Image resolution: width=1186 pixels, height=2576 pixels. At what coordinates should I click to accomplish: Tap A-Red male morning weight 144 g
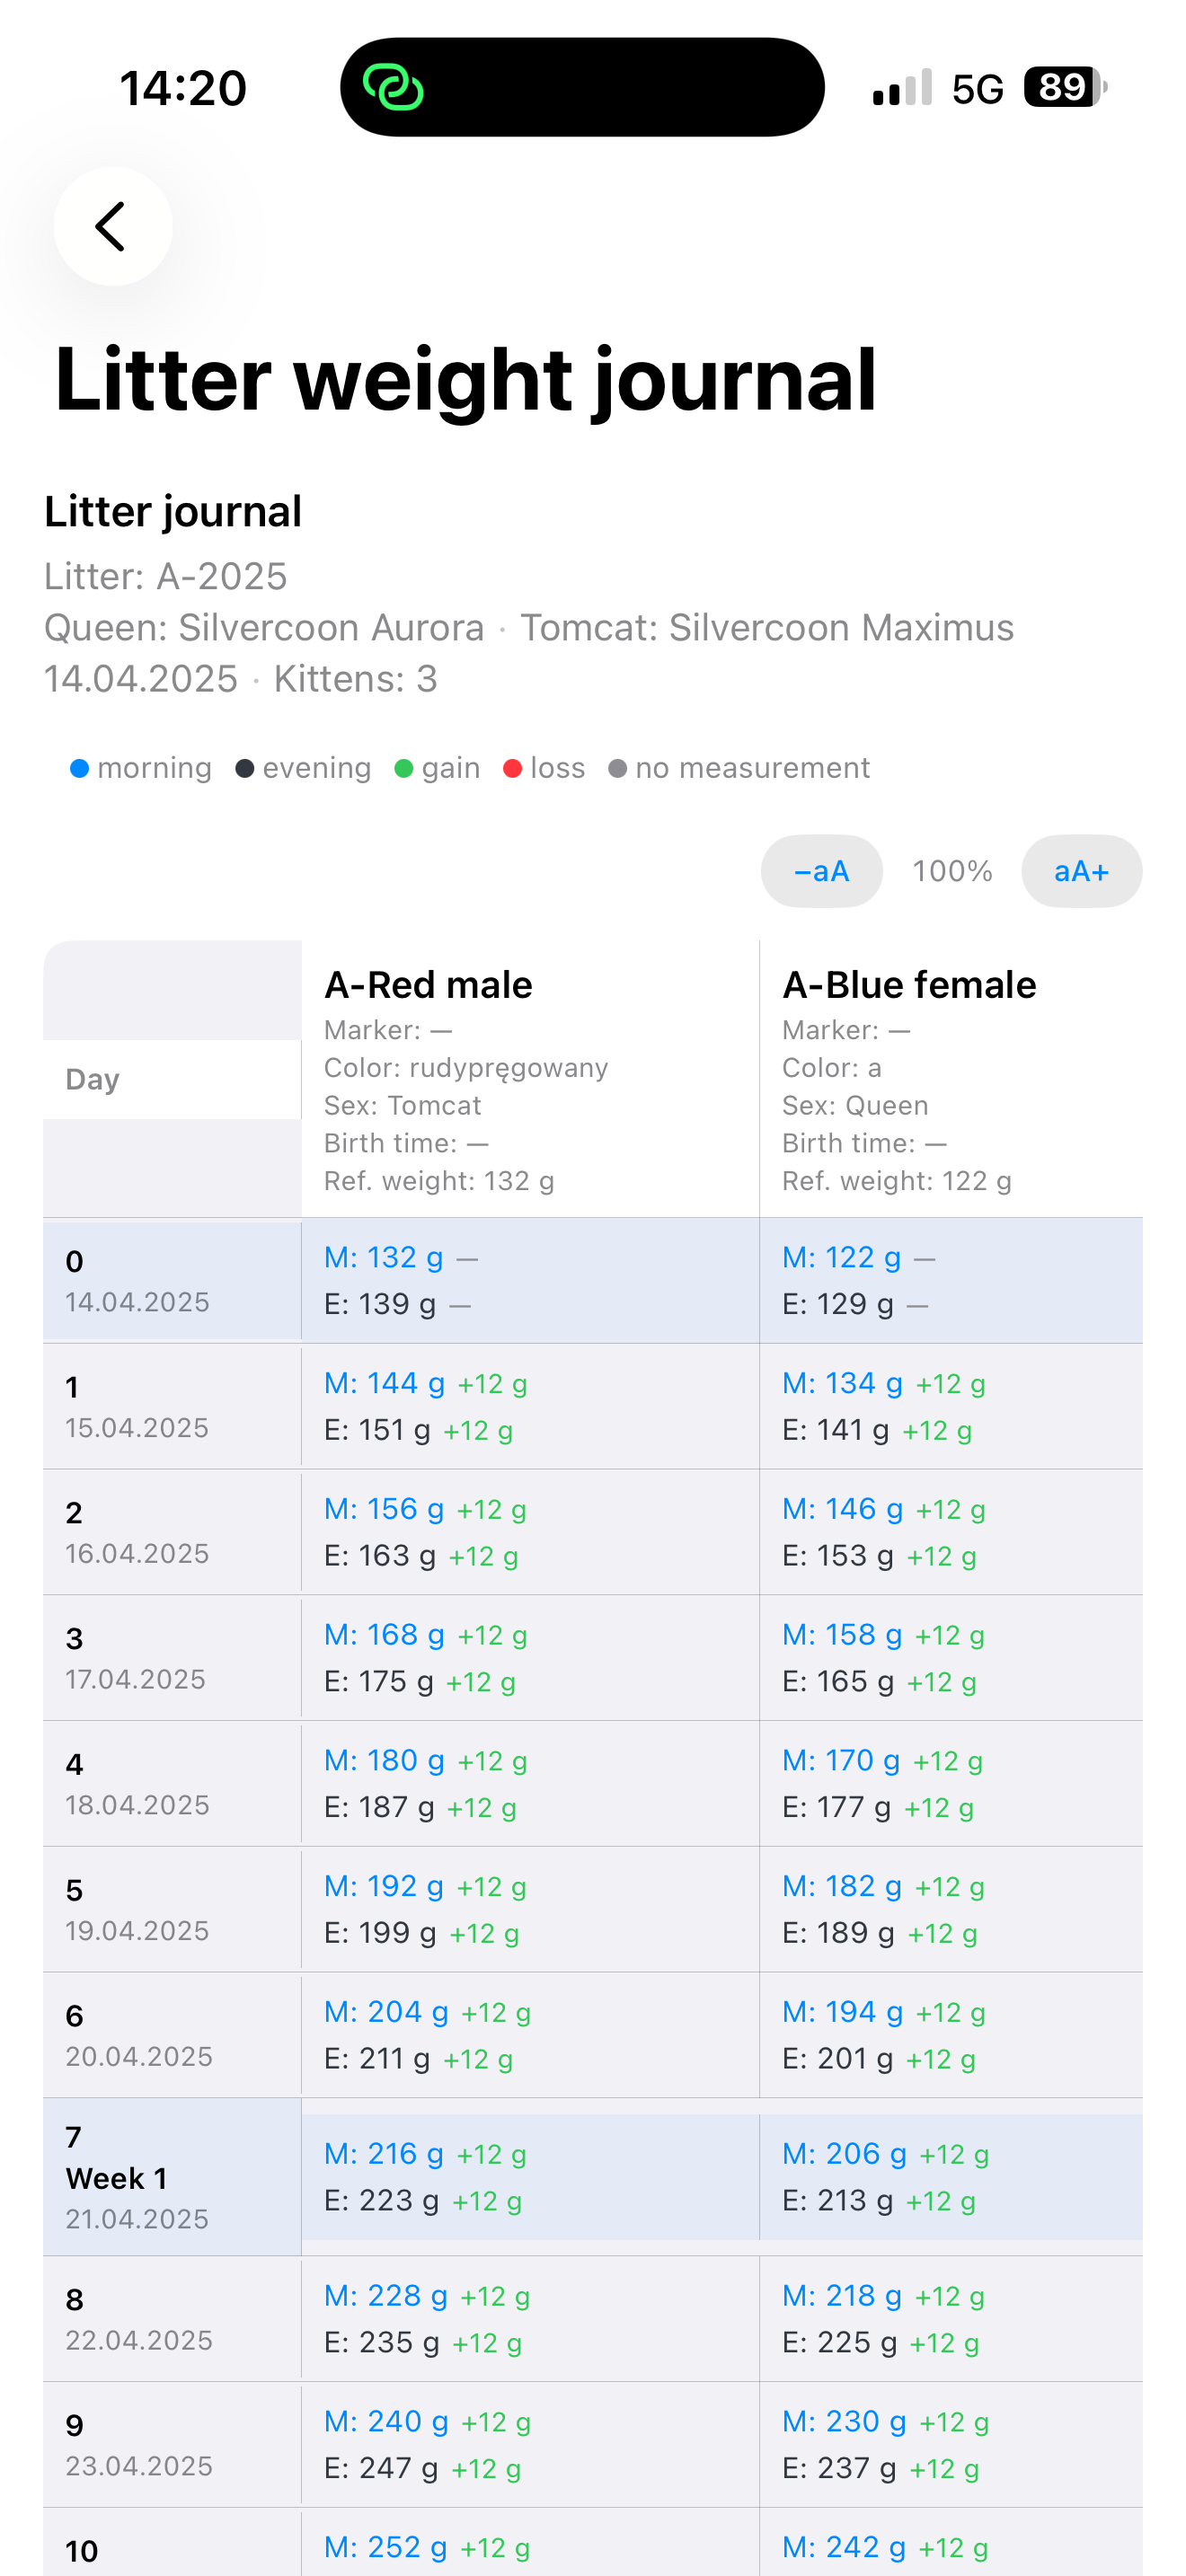coord(384,1383)
